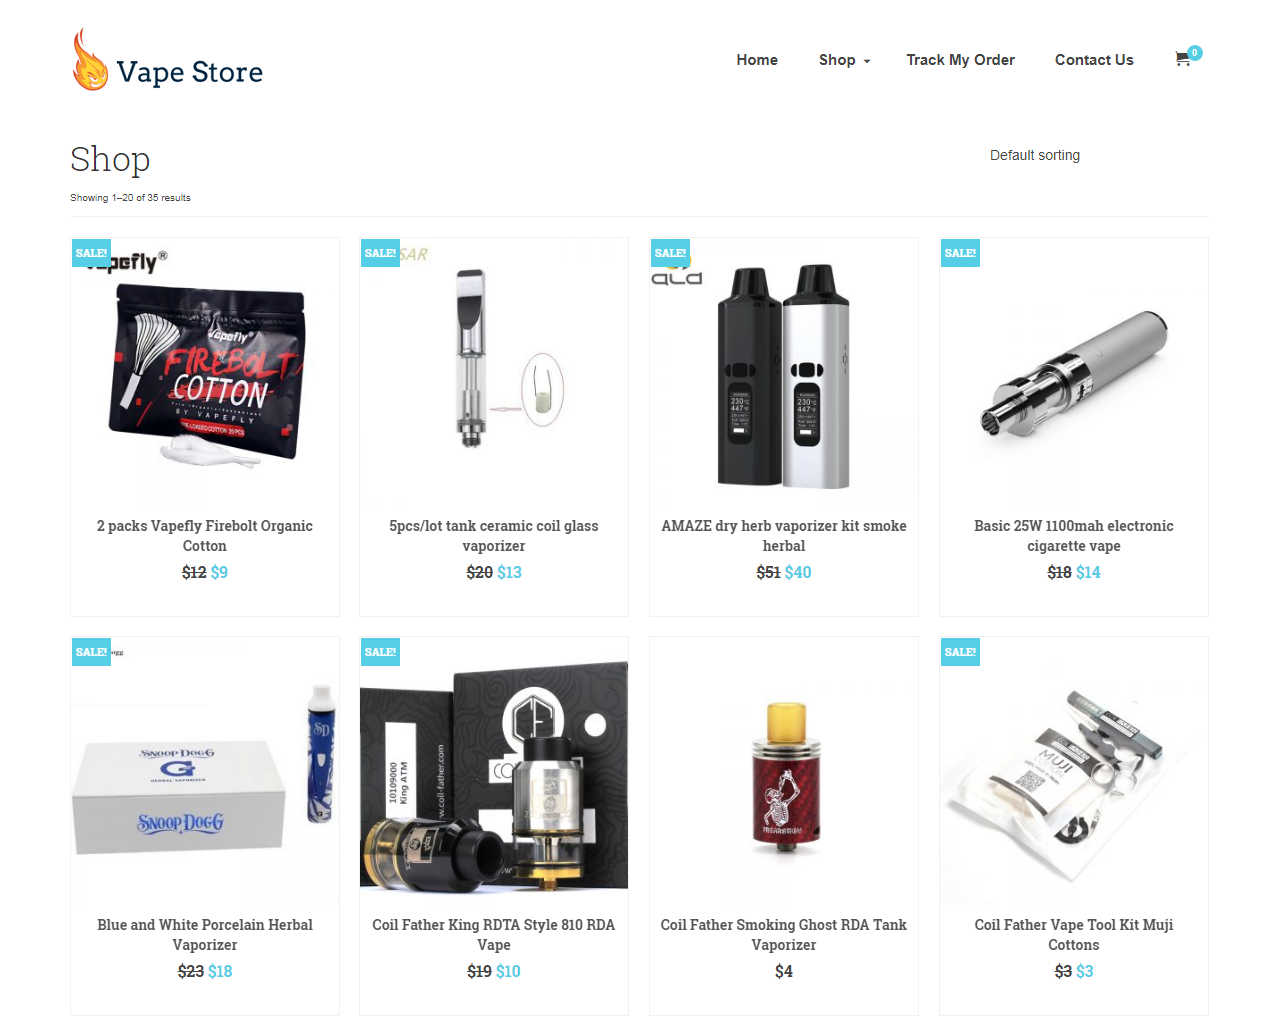Image resolution: width=1280 pixels, height=1032 pixels.
Task: Select the Muji cotton tool kit image
Action: click(x=1074, y=771)
